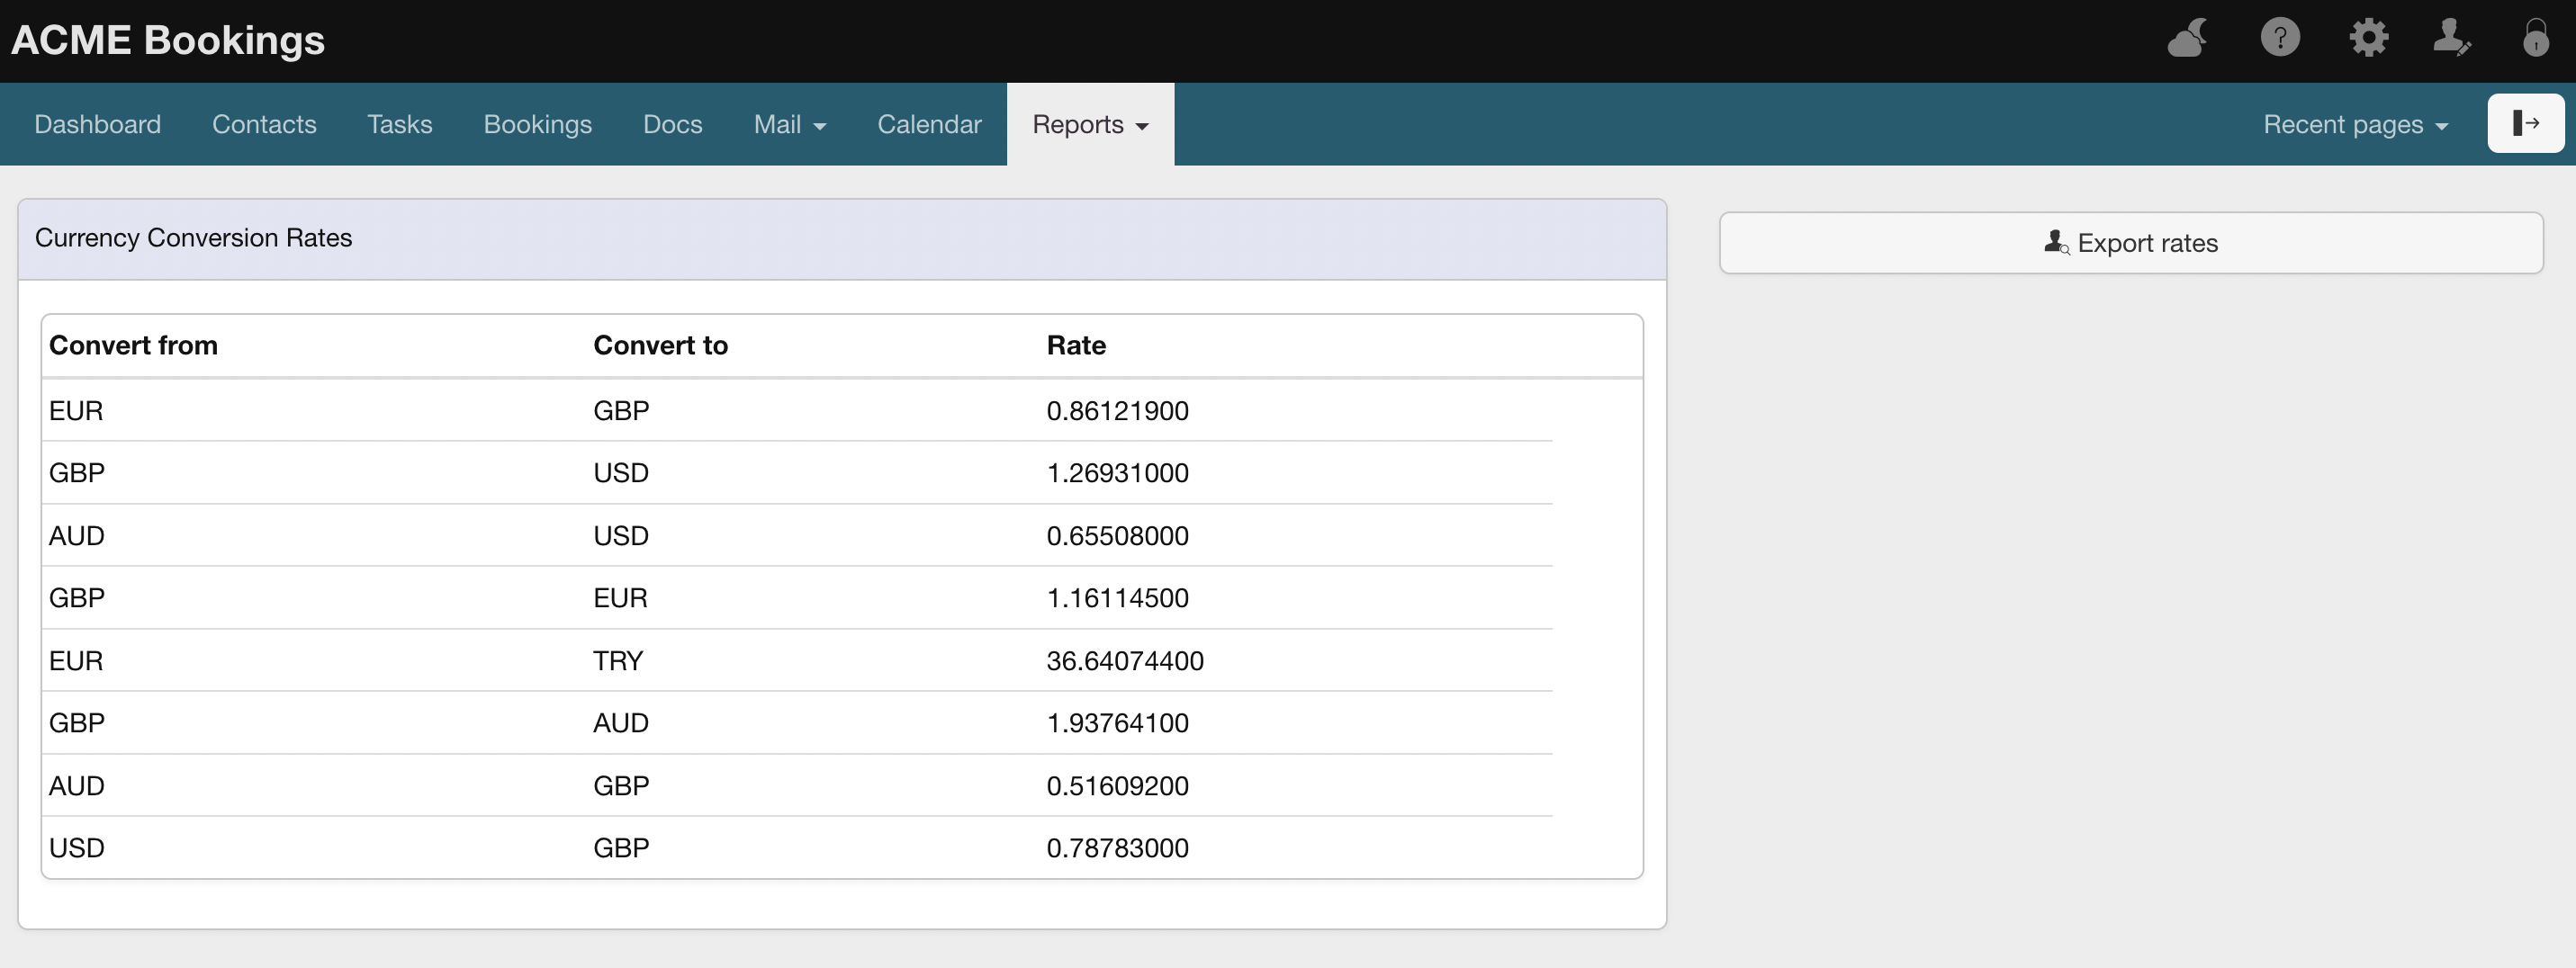
Task: Open the Contacts tab
Action: [x=264, y=124]
